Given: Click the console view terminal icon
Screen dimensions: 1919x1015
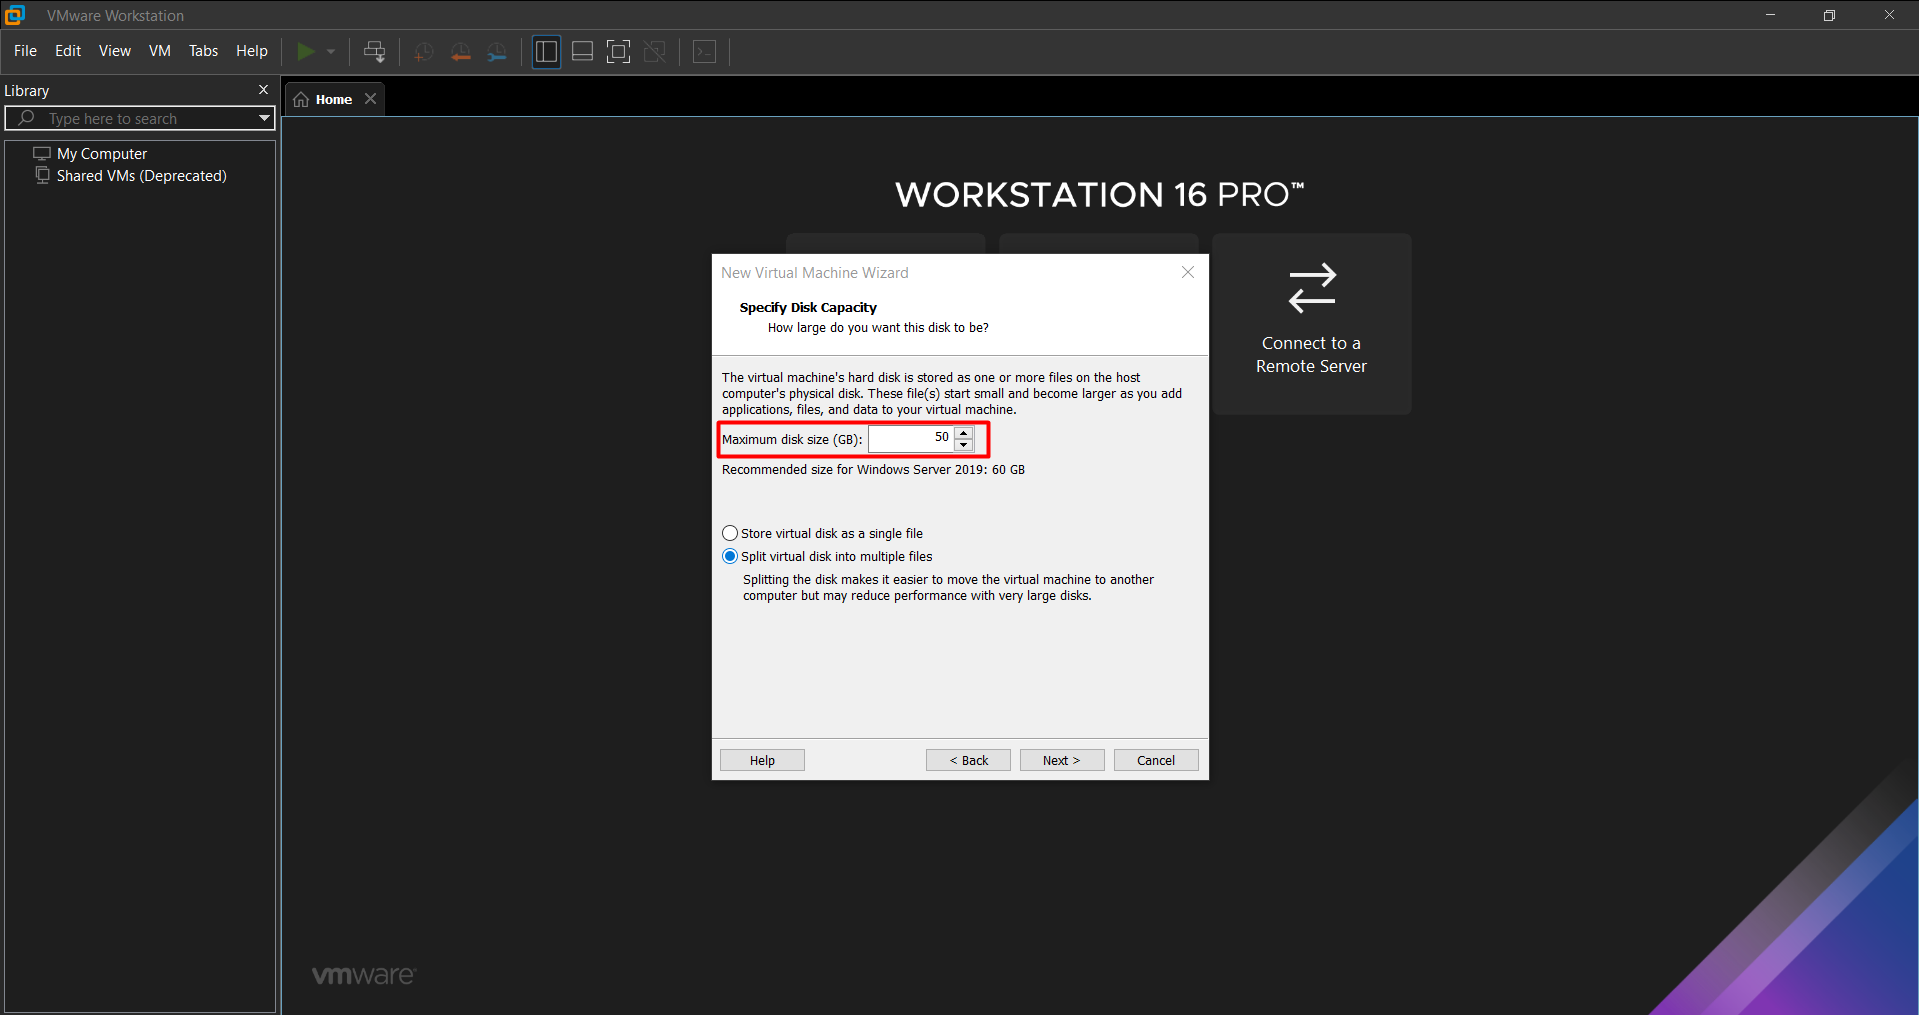Looking at the screenshot, I should (705, 52).
